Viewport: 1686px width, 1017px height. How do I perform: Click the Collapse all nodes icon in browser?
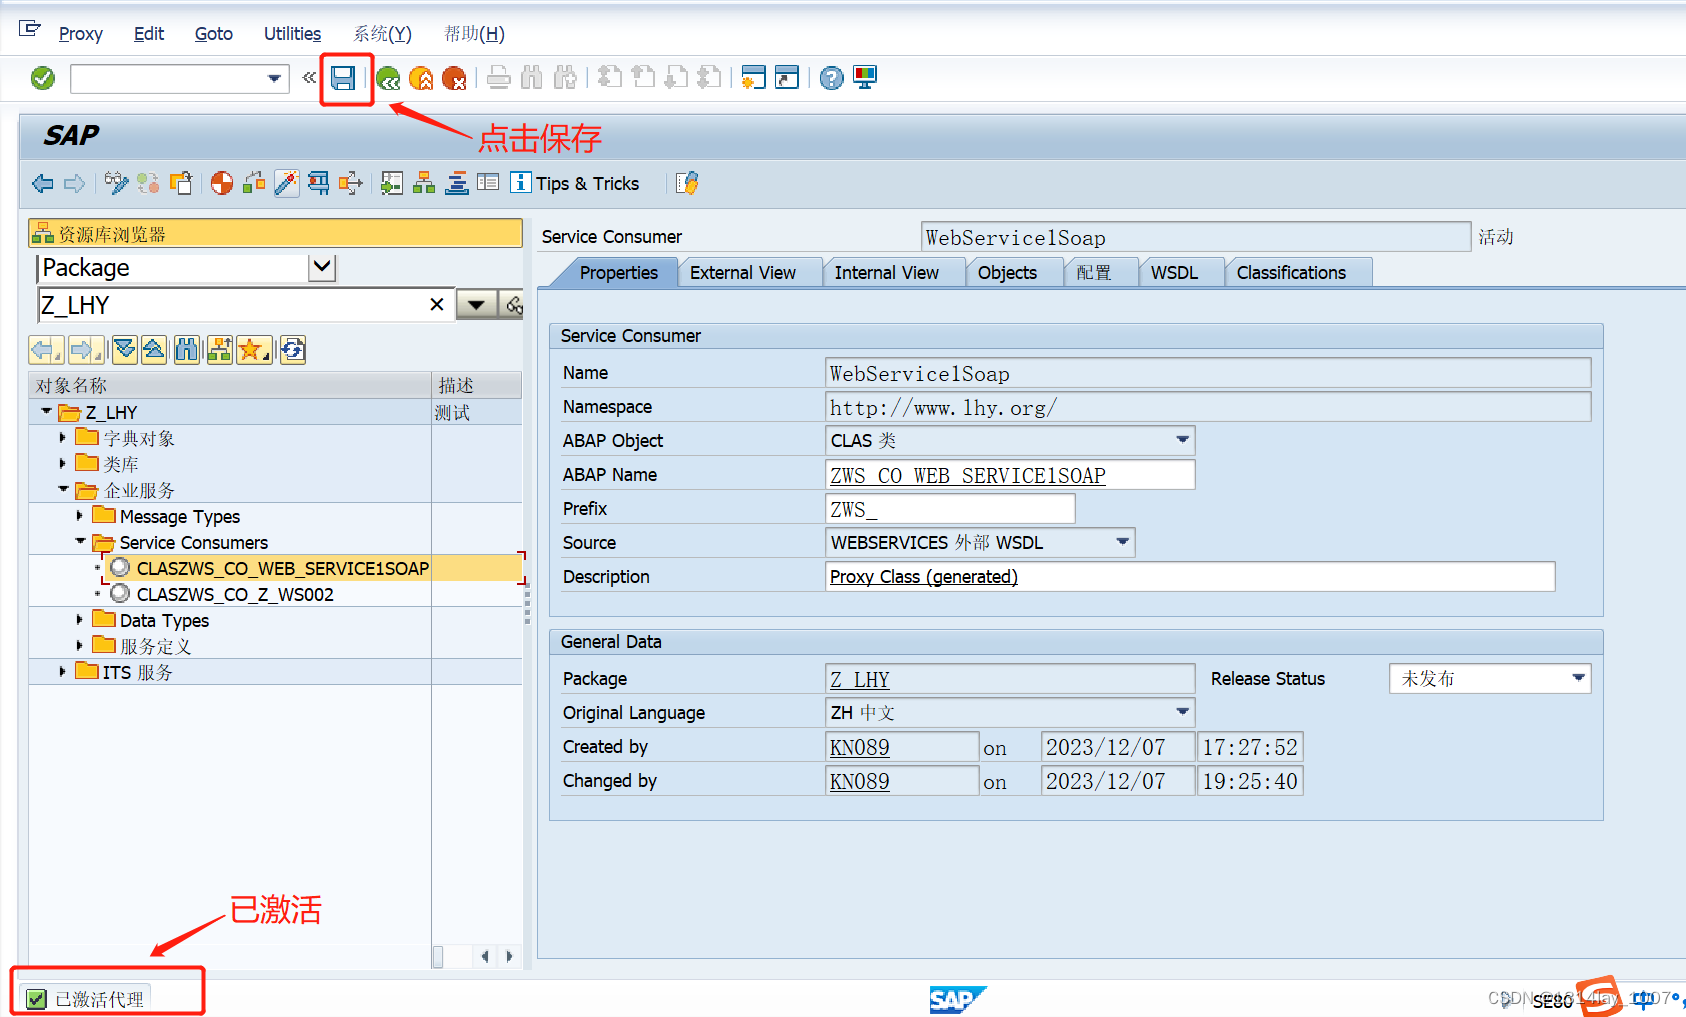(x=154, y=349)
